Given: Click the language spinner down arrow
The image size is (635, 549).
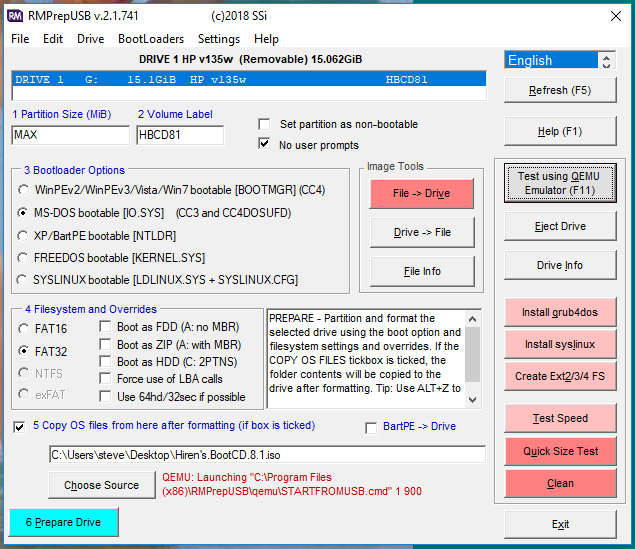Looking at the screenshot, I should pos(606,65).
